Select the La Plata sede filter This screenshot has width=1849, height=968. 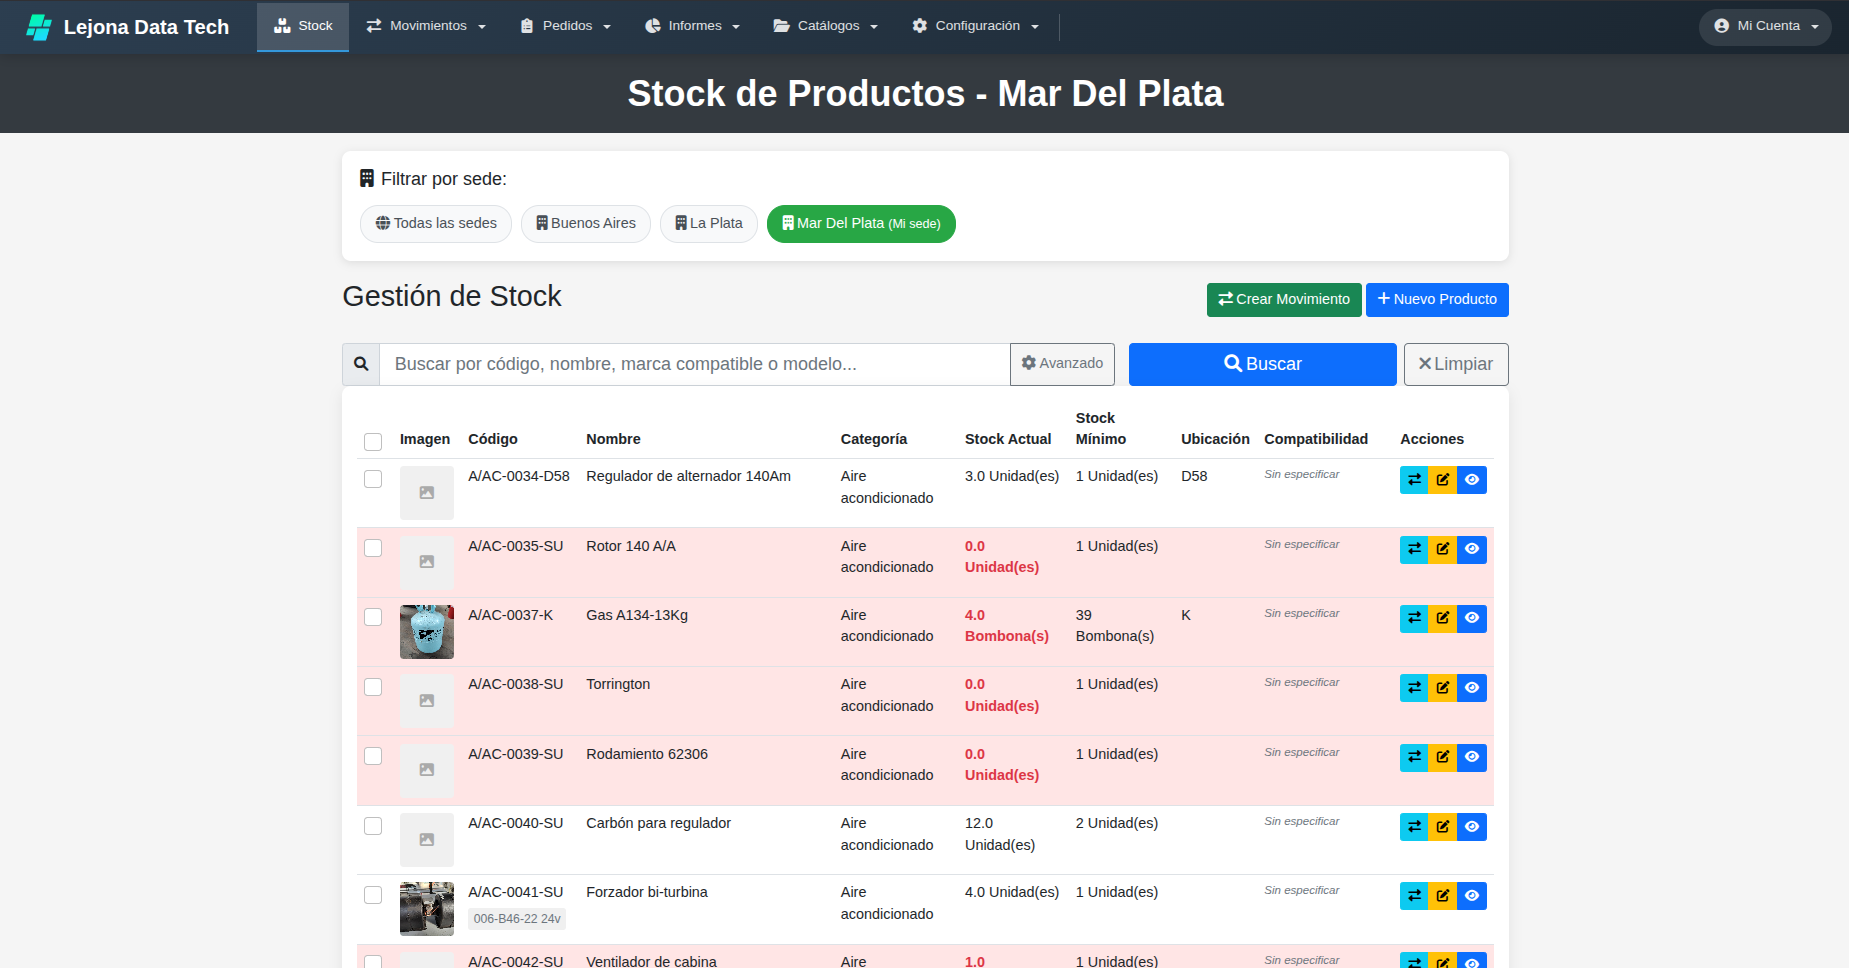[x=708, y=223]
